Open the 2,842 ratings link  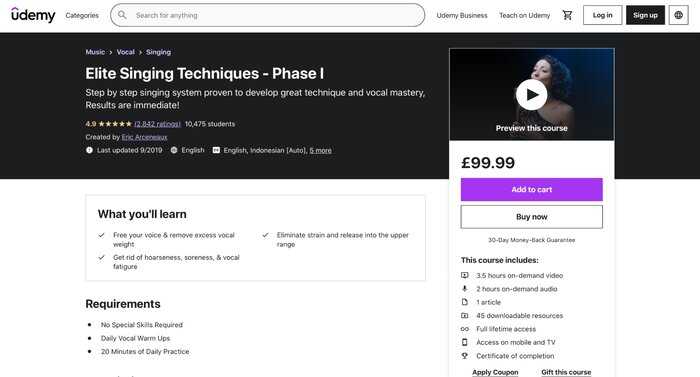coord(158,124)
